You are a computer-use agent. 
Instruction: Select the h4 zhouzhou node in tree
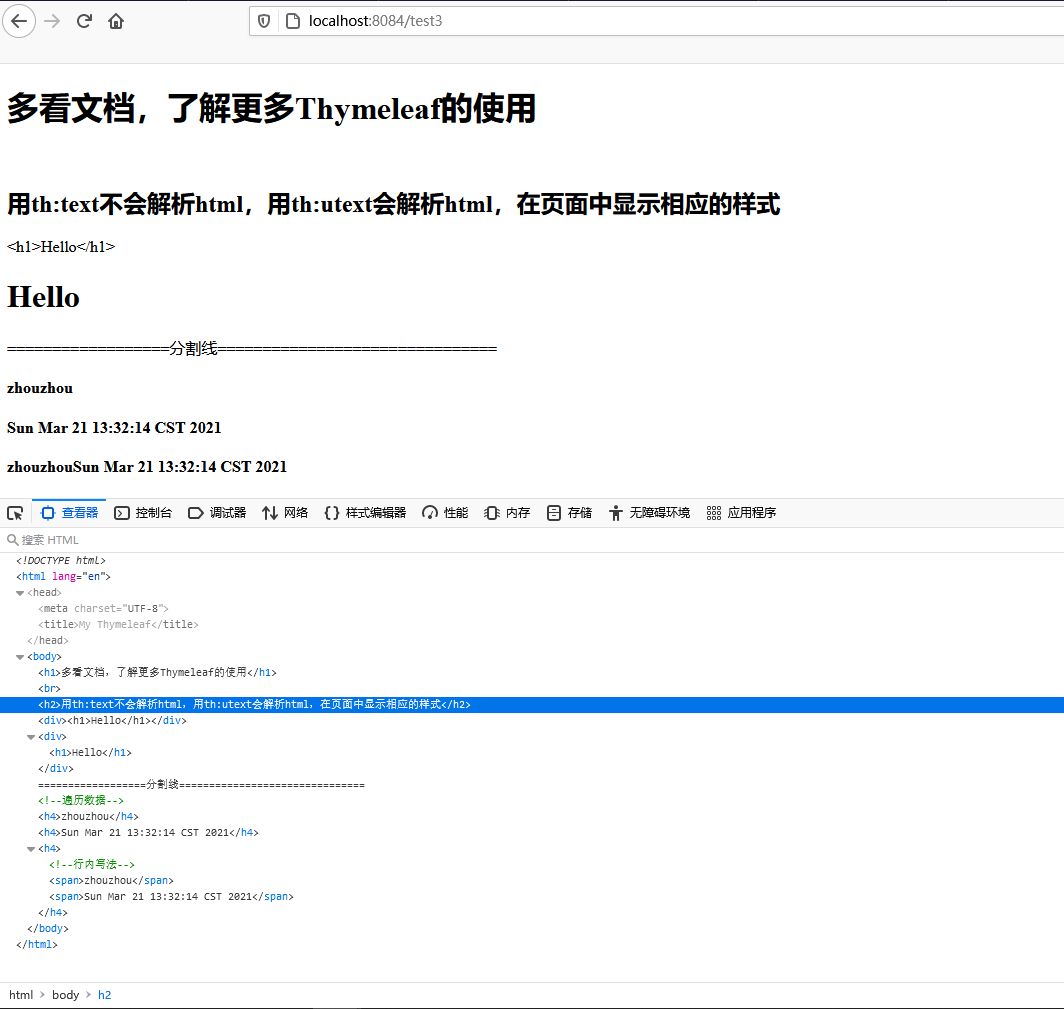click(x=88, y=817)
